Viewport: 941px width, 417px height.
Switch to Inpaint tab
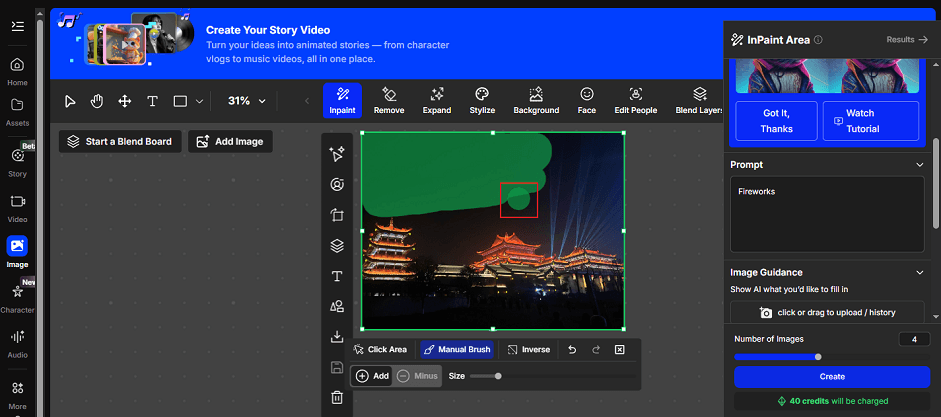(x=342, y=100)
